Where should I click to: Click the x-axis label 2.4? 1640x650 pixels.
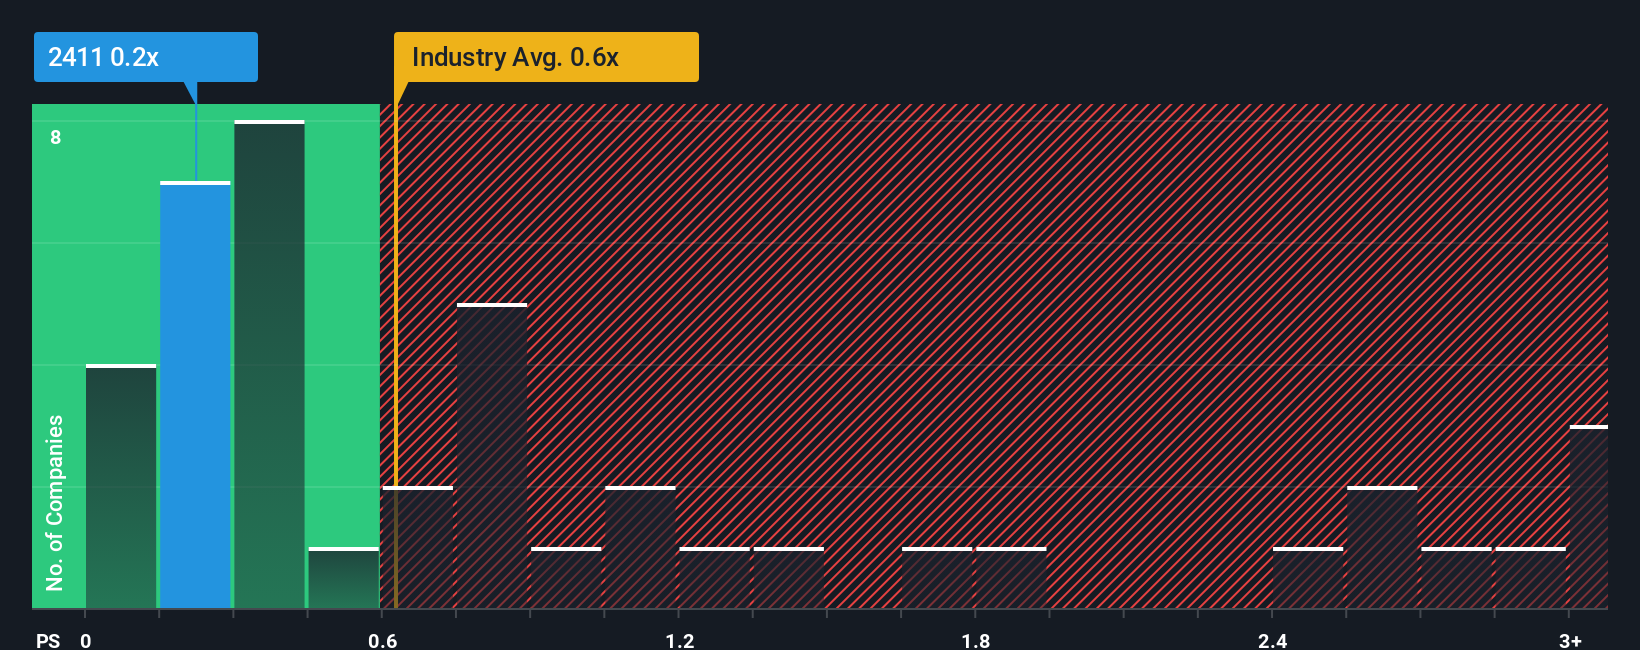point(1272,640)
